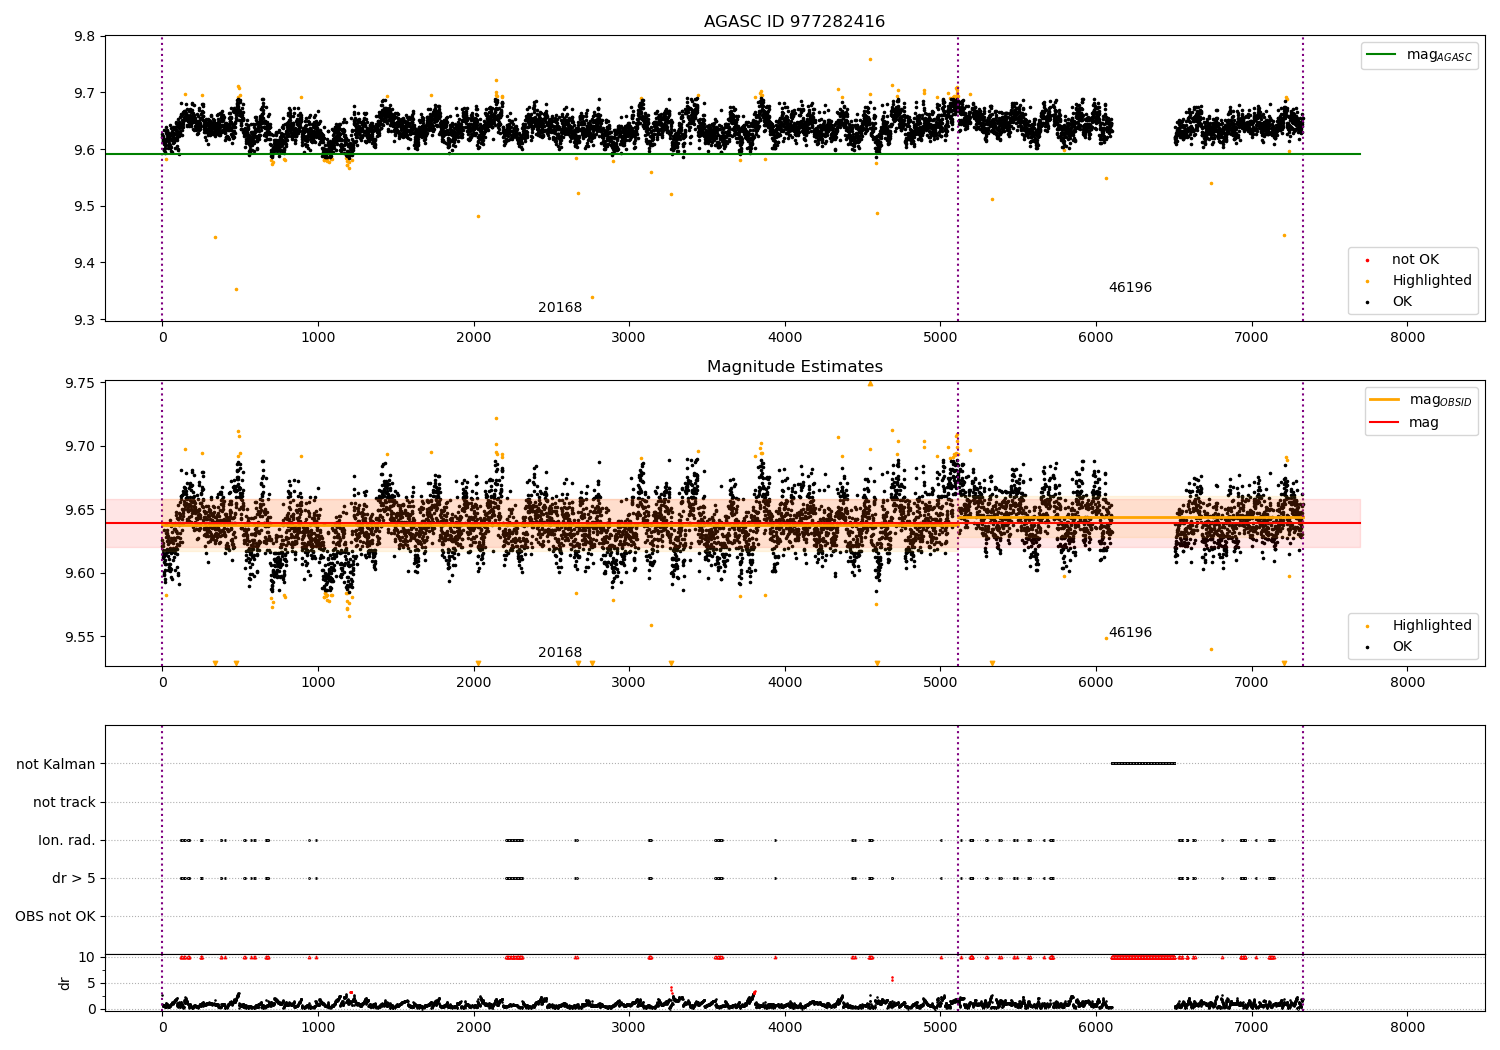
Task: Click the 'mag AGASC' legend label
Action: (x=1439, y=56)
